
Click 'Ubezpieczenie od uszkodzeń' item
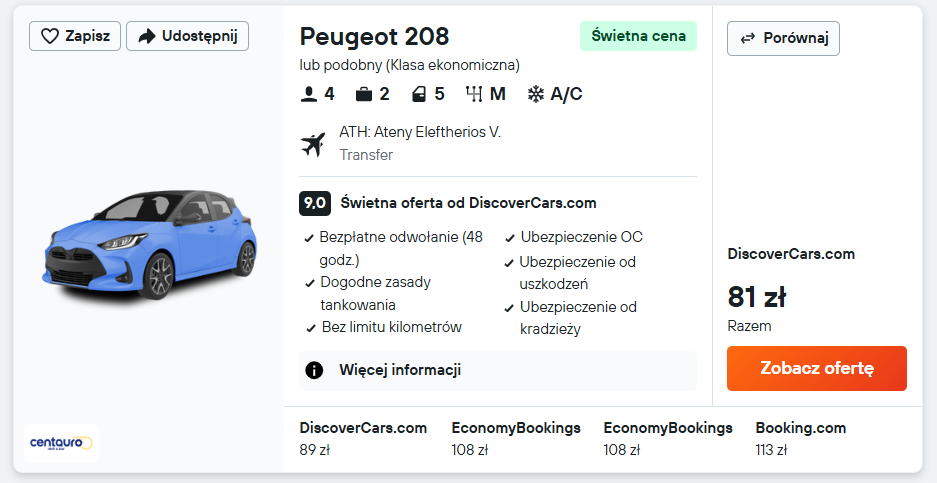point(578,273)
